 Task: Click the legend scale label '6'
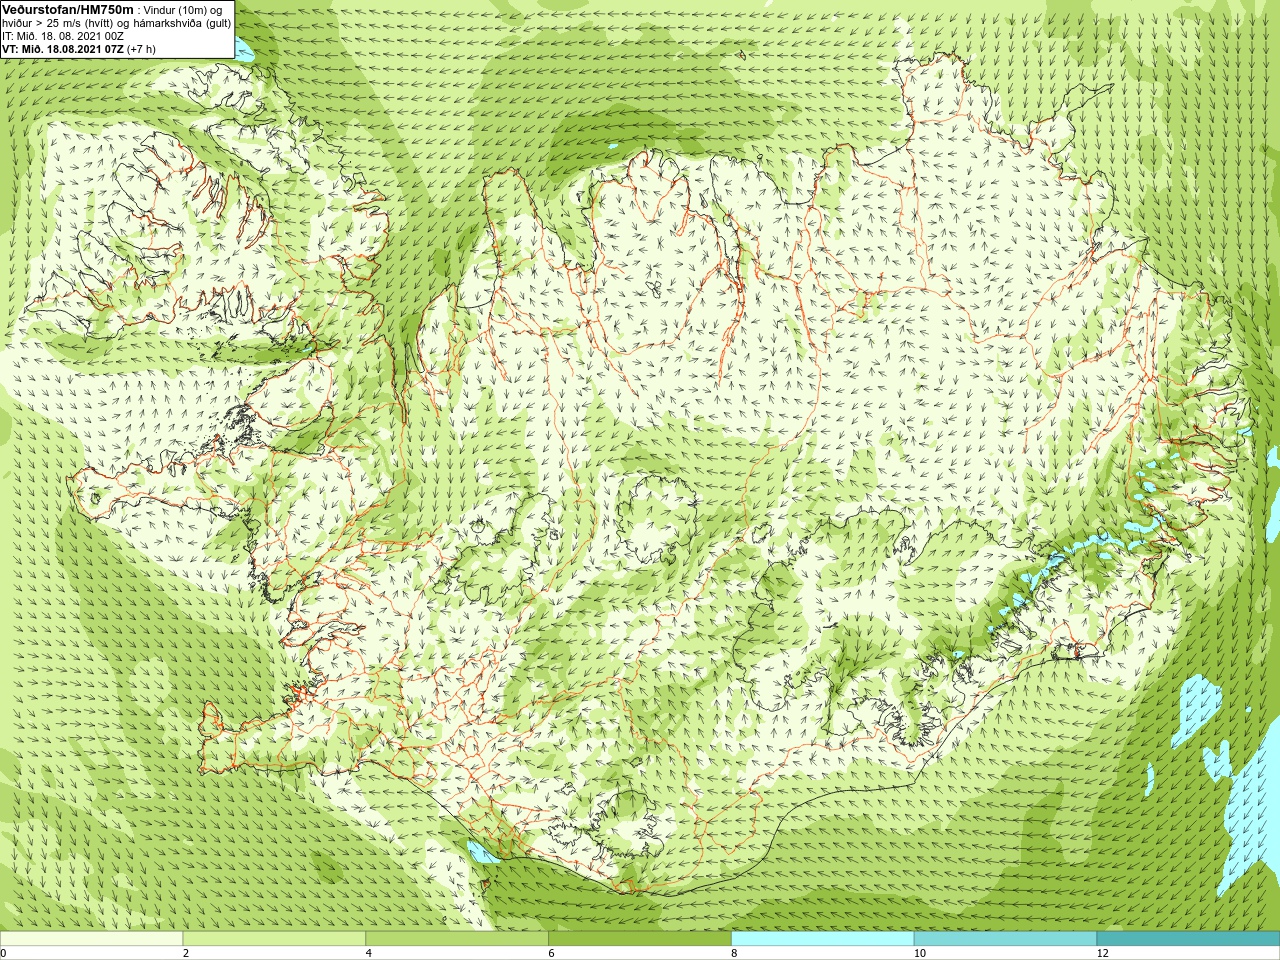click(552, 953)
